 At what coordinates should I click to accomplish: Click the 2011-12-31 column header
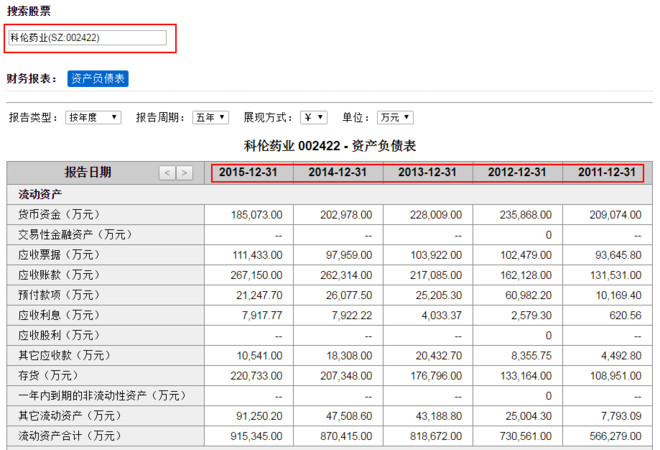(x=607, y=172)
